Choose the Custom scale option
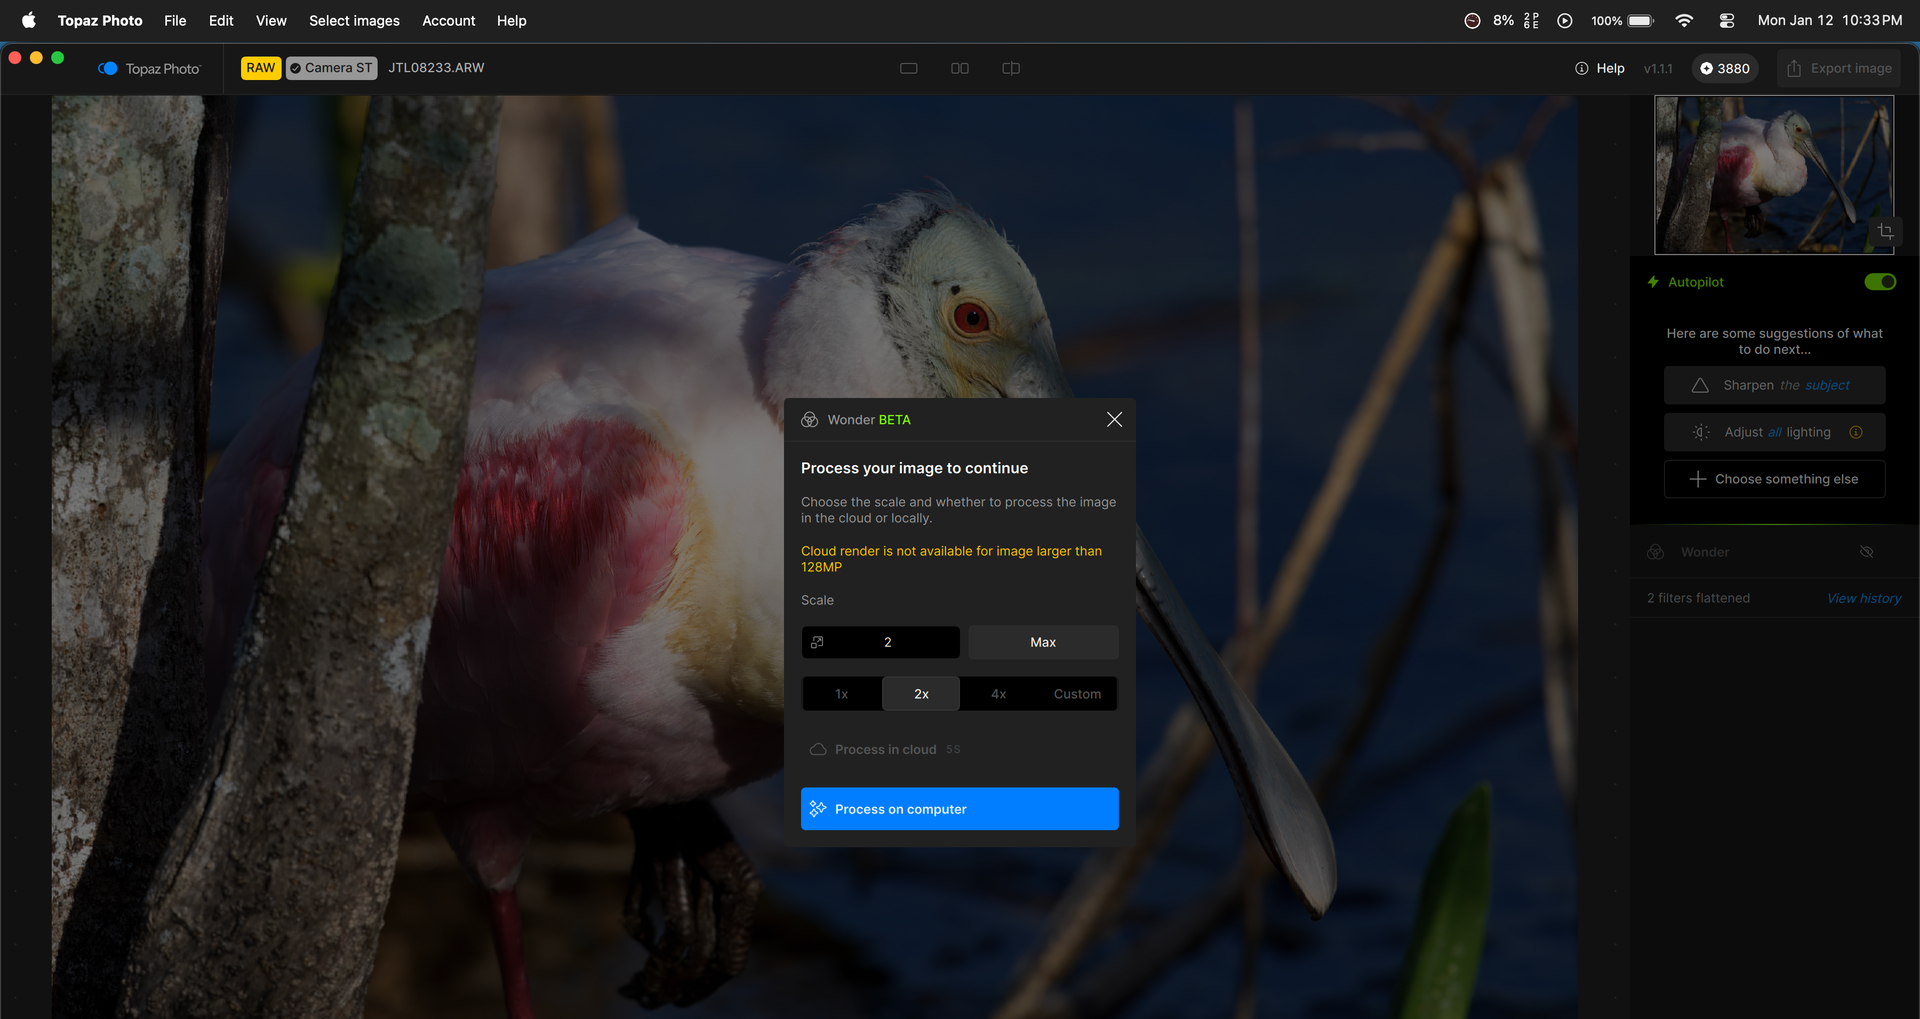The width and height of the screenshot is (1920, 1019). click(1077, 694)
